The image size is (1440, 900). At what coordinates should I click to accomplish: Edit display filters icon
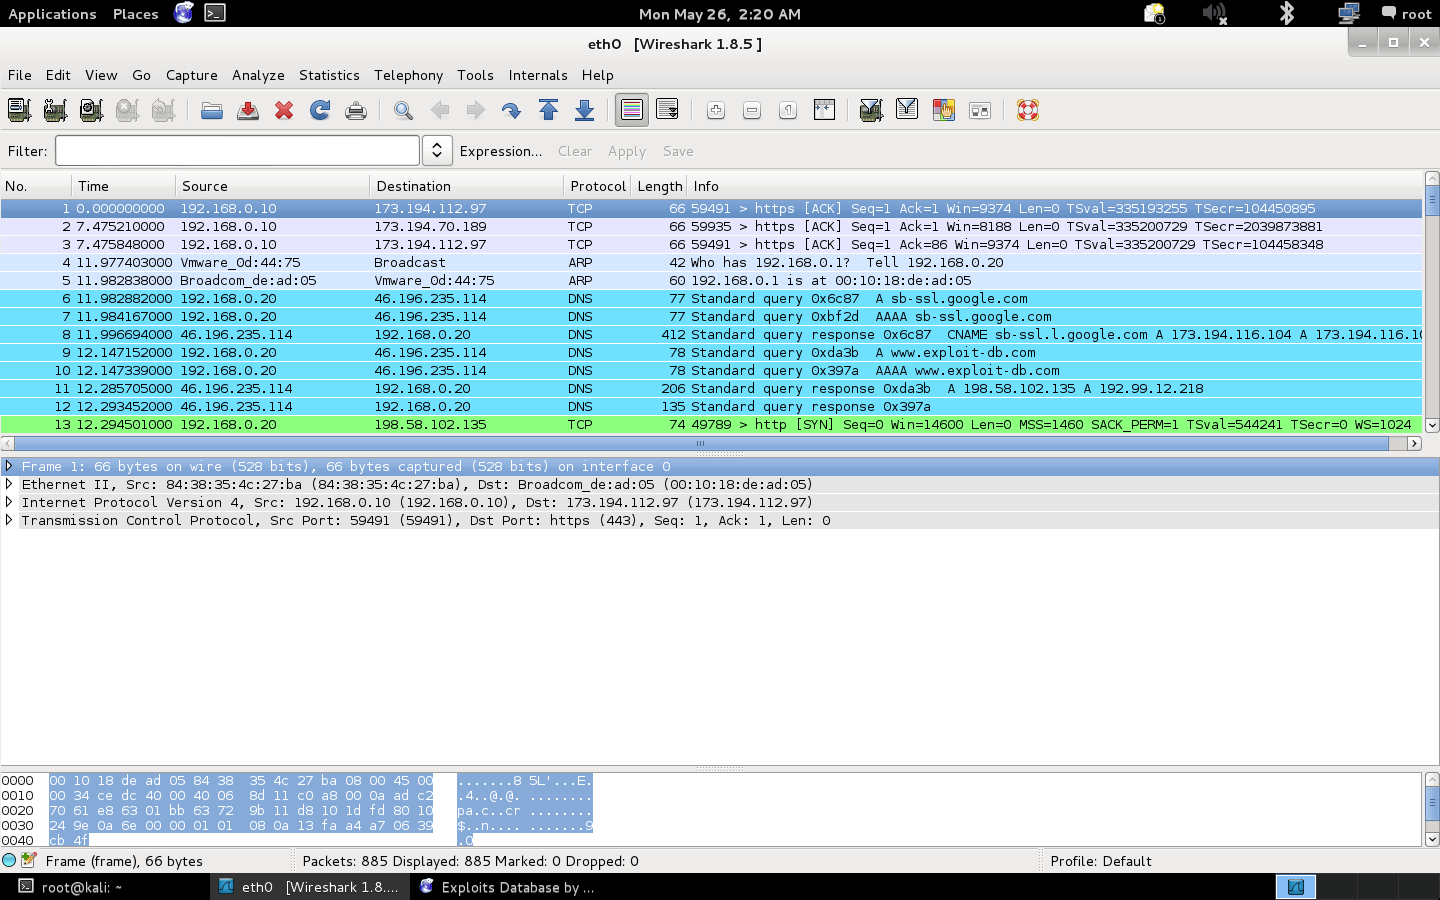point(907,110)
